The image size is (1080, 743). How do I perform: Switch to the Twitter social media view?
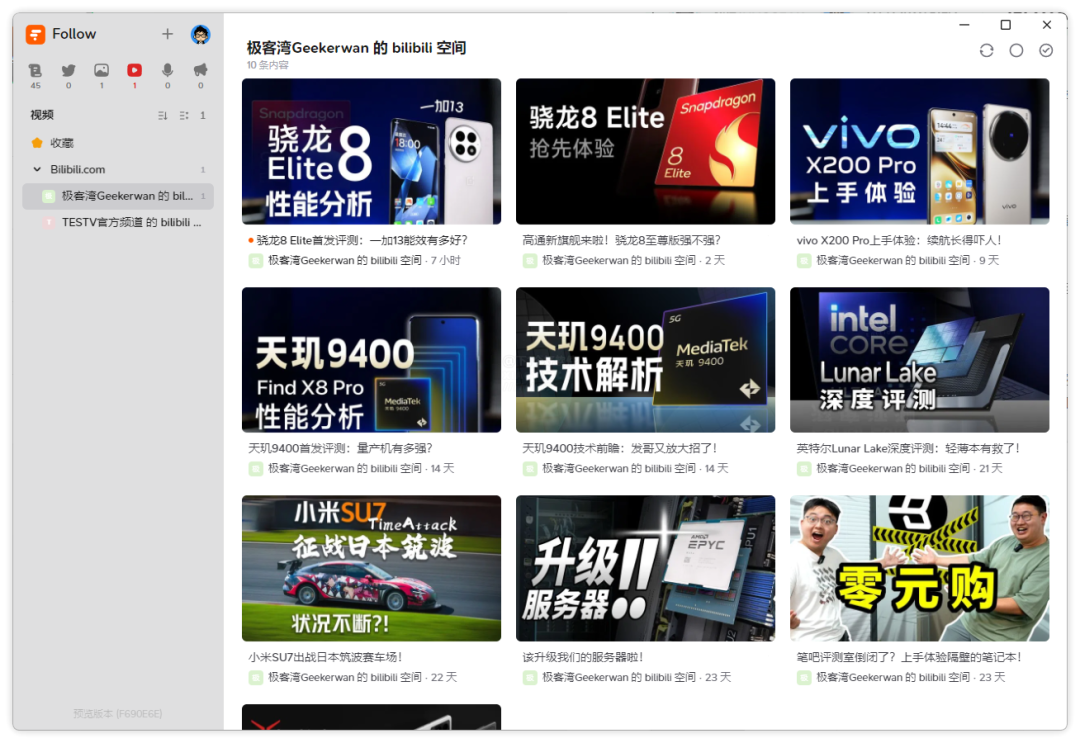(x=68, y=70)
